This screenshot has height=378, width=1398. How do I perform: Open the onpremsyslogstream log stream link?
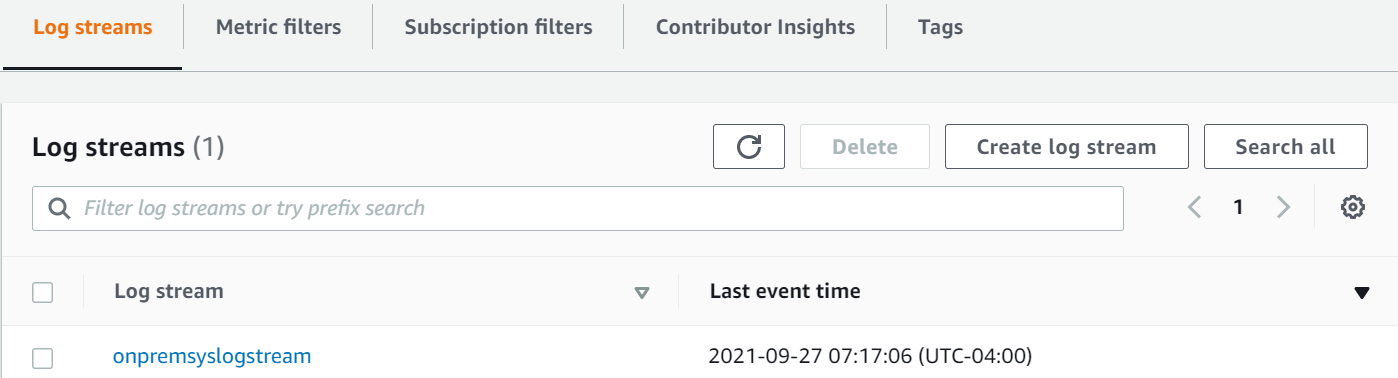click(x=212, y=355)
